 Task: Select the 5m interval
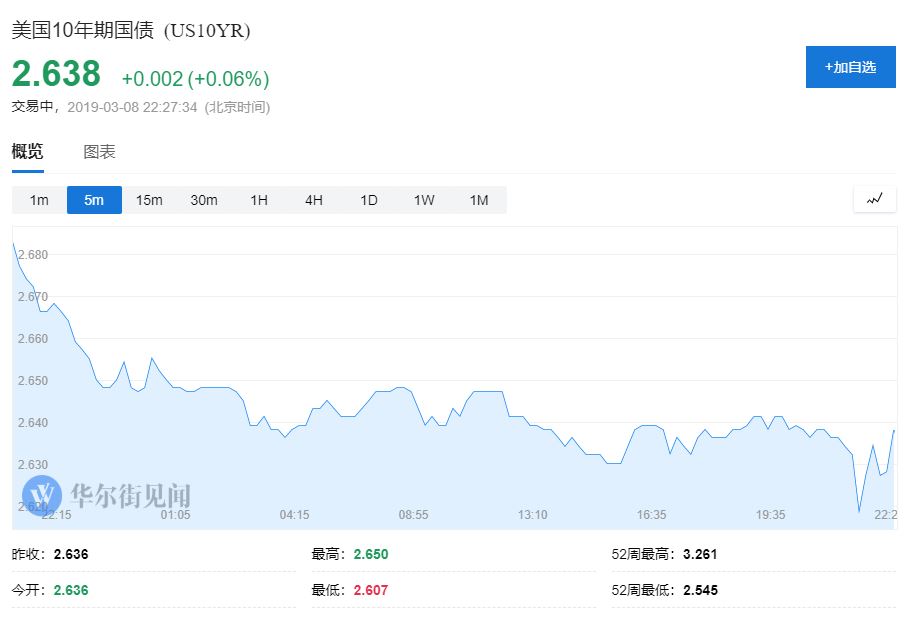(x=94, y=200)
